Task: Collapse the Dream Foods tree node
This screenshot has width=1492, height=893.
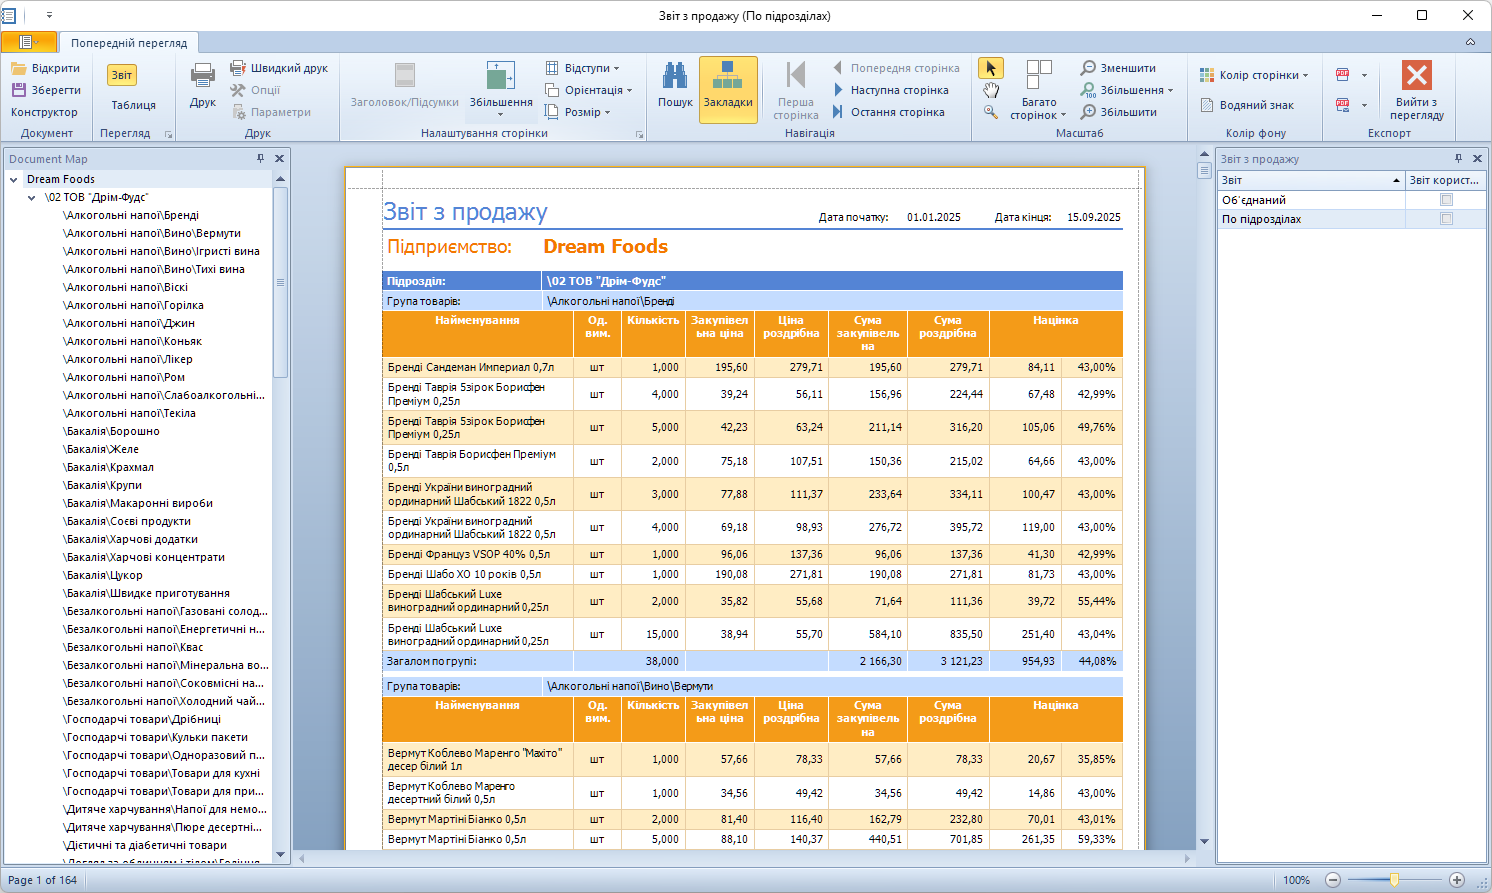Action: 14,180
